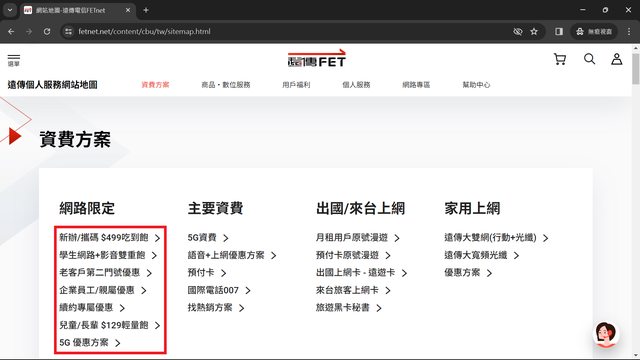Reload the page
Screen dimensions: 640x360
tap(47, 31)
